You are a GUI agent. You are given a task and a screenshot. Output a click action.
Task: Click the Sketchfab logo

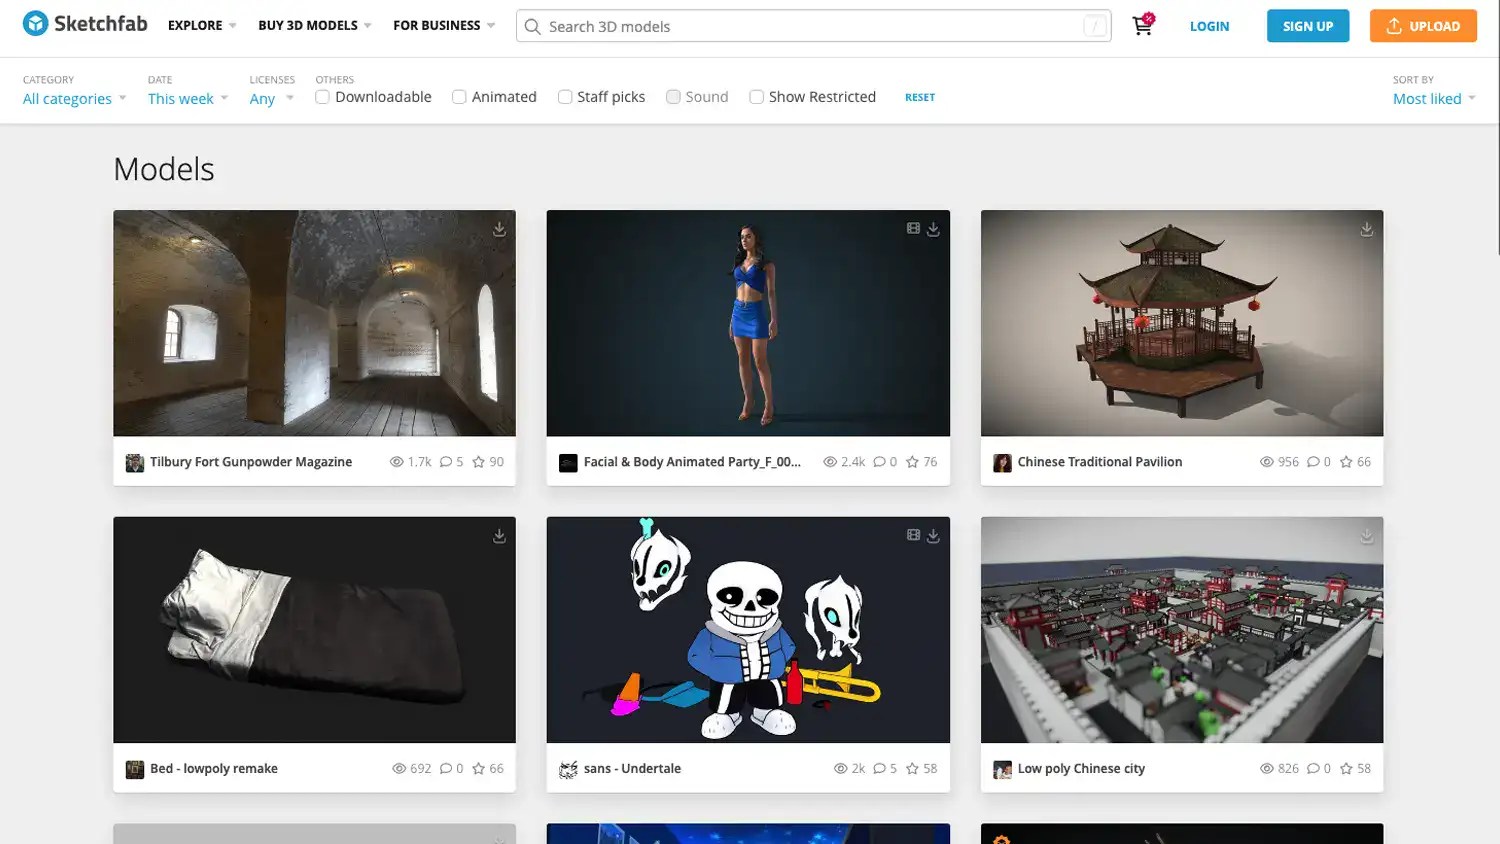point(85,24)
